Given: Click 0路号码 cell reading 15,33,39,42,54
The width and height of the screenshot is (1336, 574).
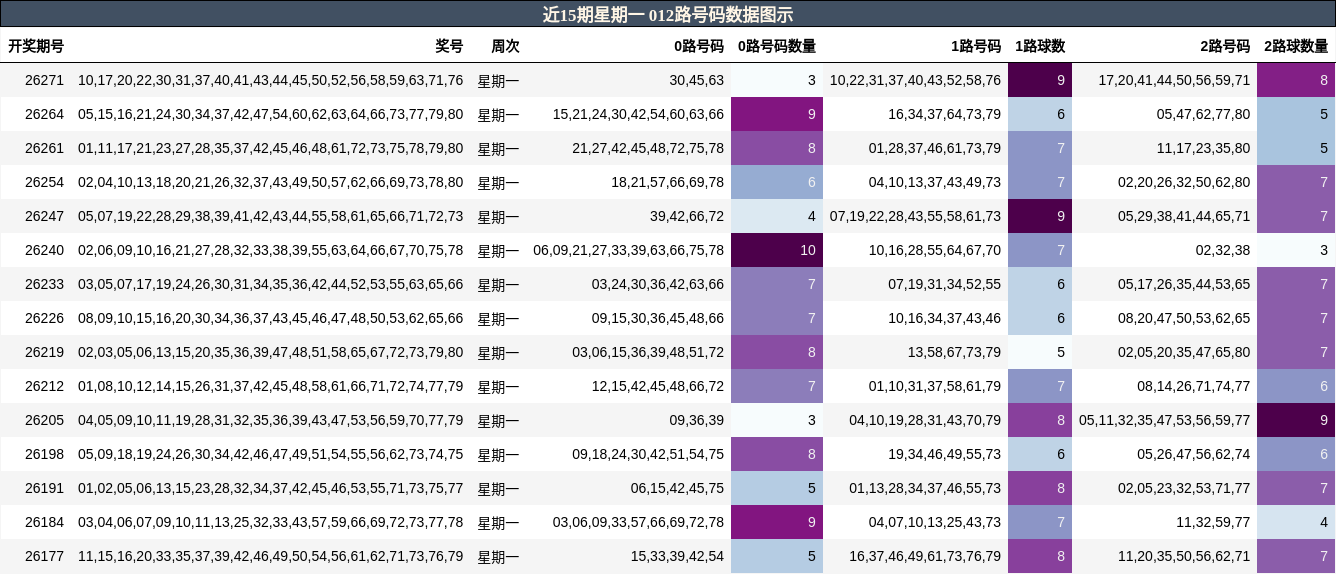Looking at the screenshot, I should 678,556.
